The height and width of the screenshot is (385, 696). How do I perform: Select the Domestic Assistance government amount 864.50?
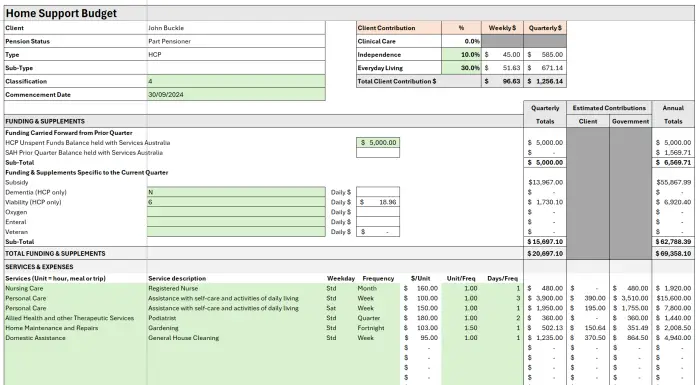point(630,337)
